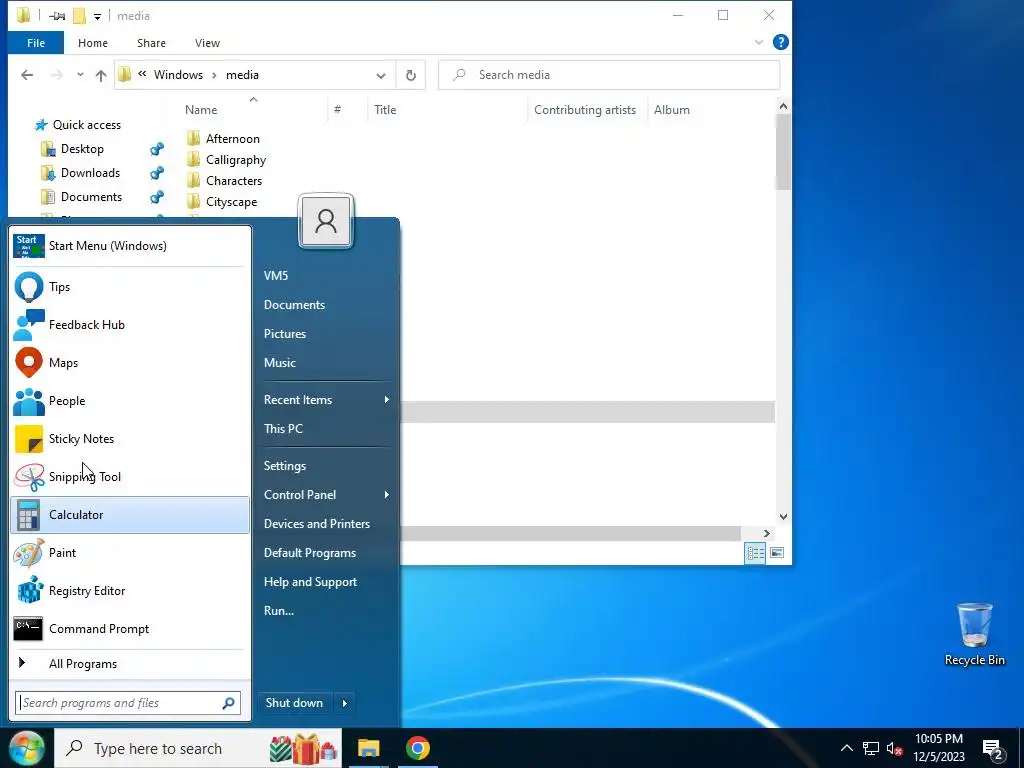Screen dimensions: 1024x768
Task: Sort by Contributing artists column
Action: (x=586, y=110)
